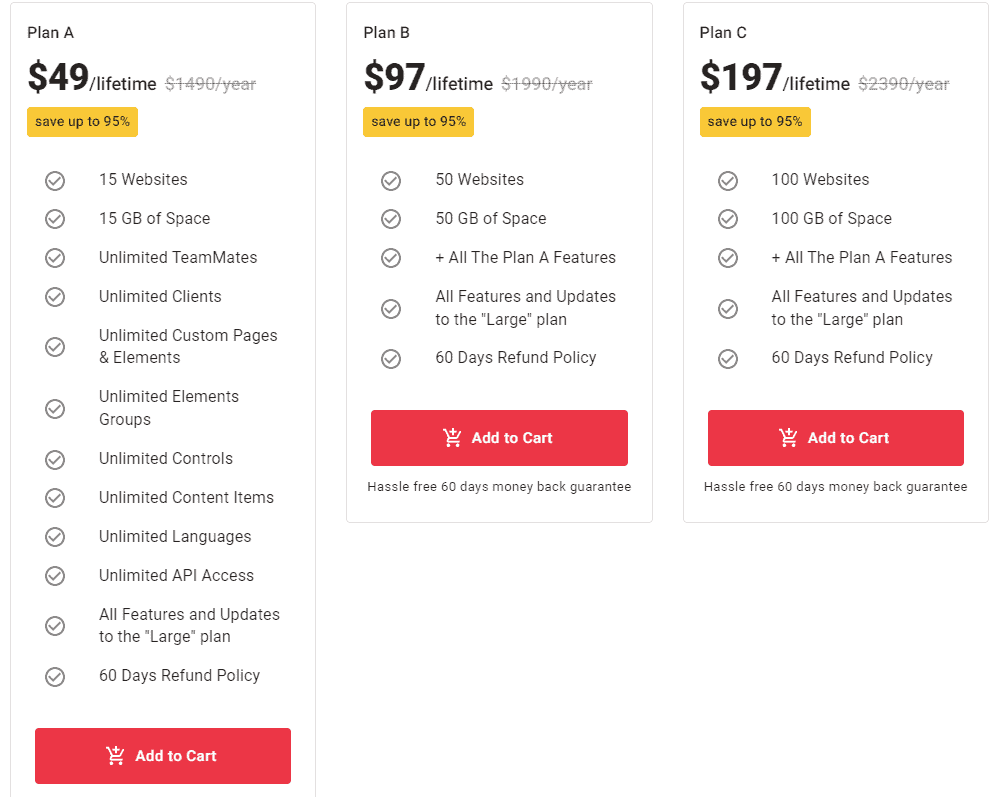Click check icon beside 15 Websites
The image size is (993, 797).
[55, 181]
